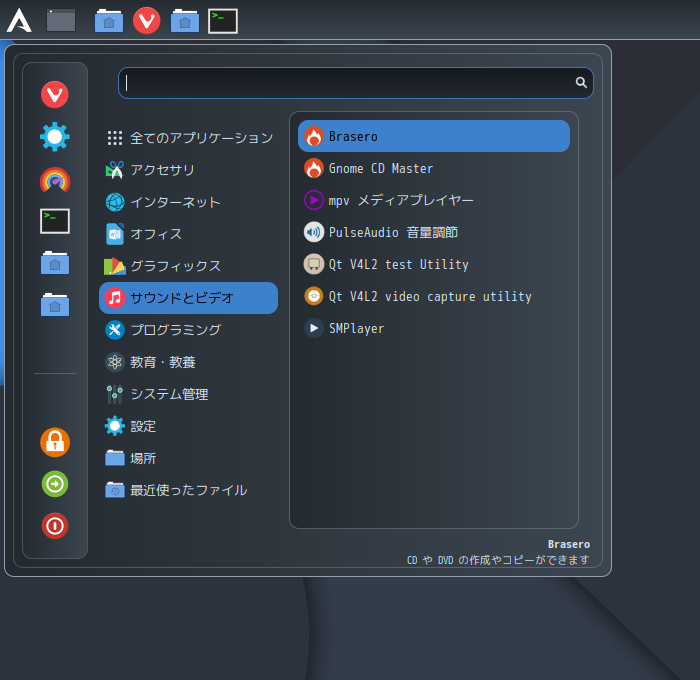Image resolution: width=700 pixels, height=680 pixels.
Task: Launch mpv メディアプレイヤー
Action: pos(434,200)
